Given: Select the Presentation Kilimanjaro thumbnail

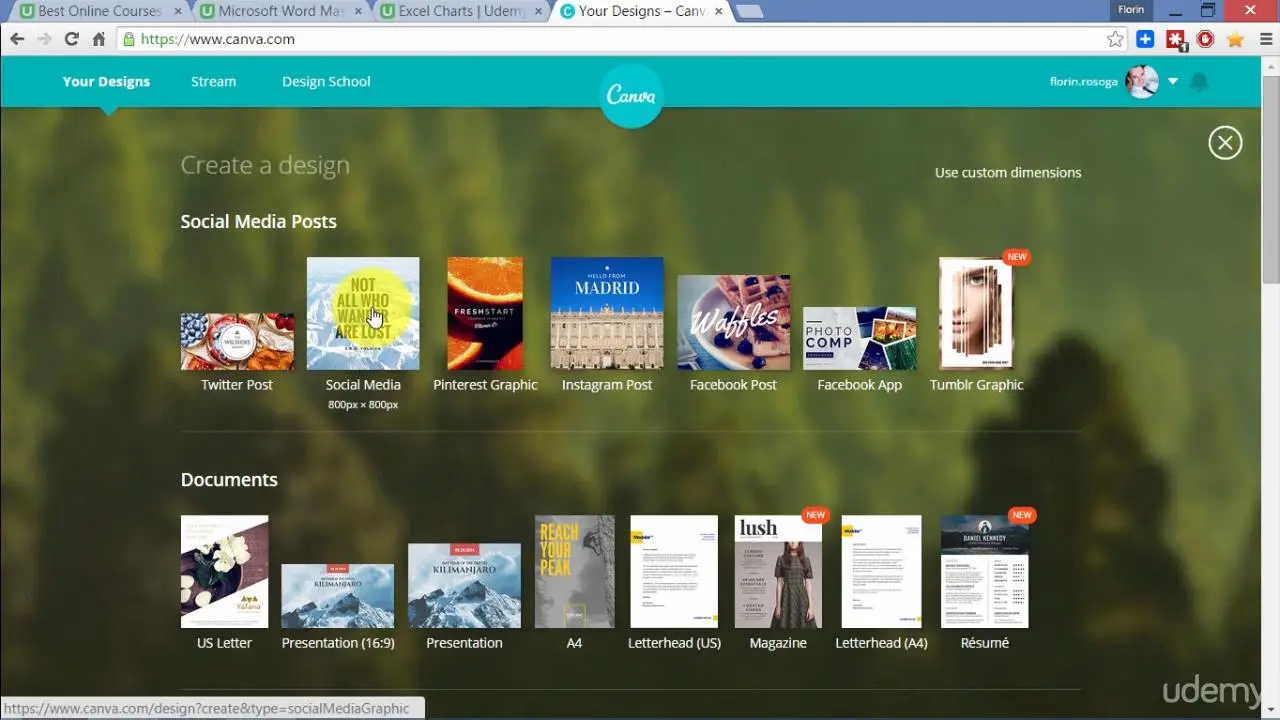Looking at the screenshot, I should point(464,586).
